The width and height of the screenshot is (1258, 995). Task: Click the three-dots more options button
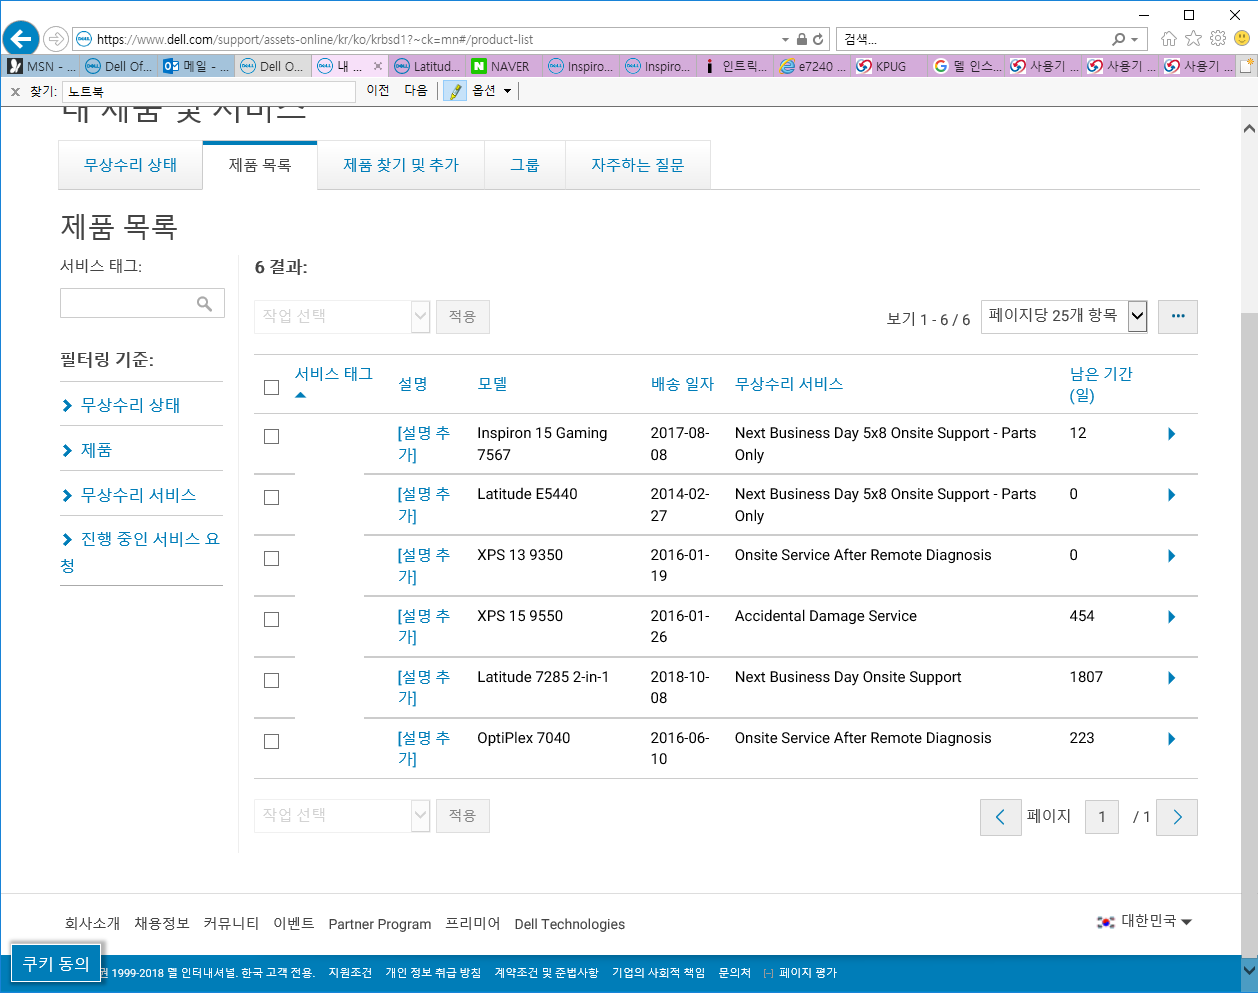pyautogui.click(x=1178, y=316)
